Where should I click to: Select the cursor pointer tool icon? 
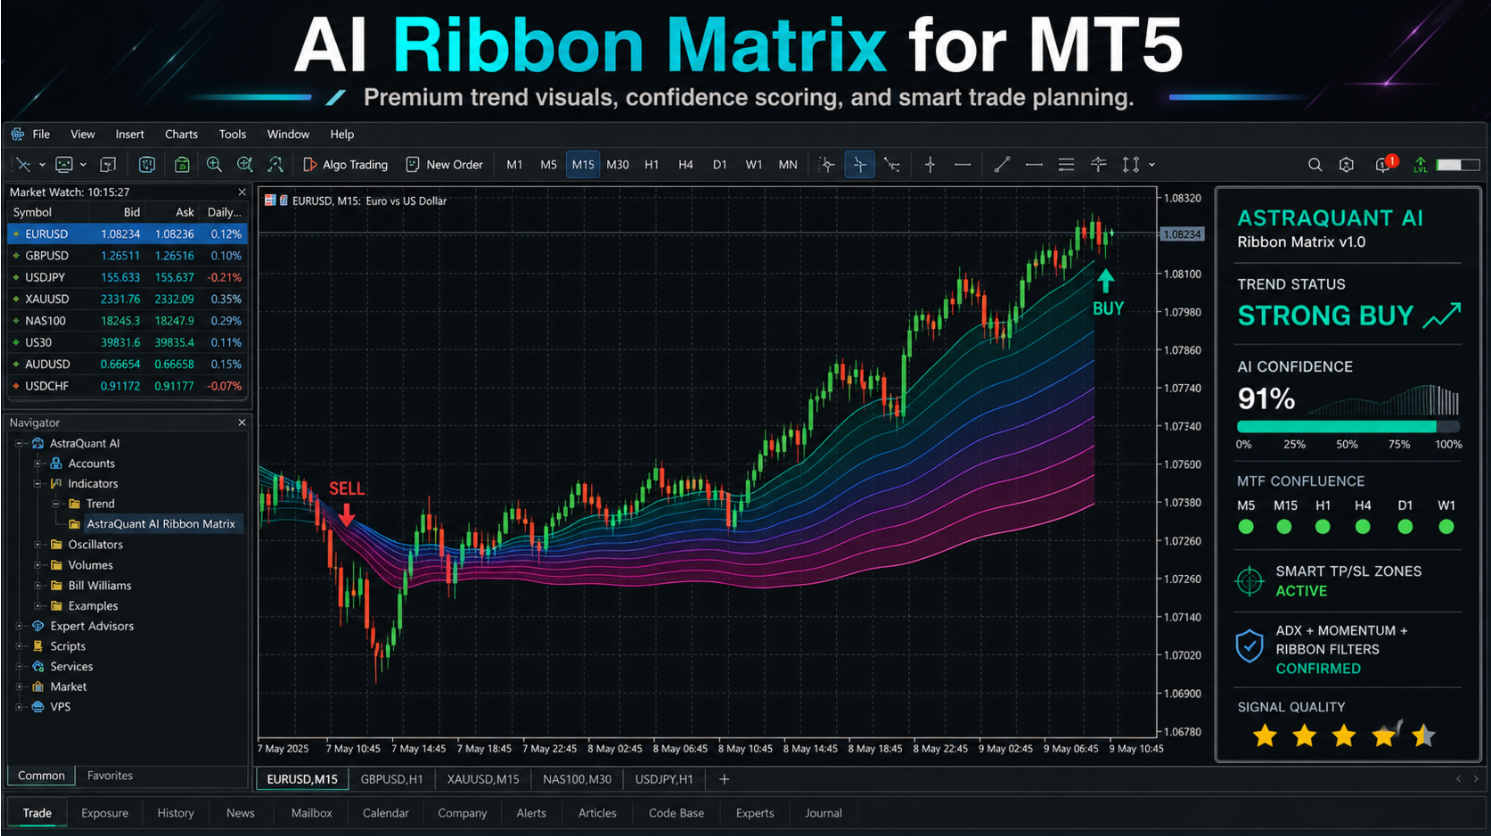827,165
